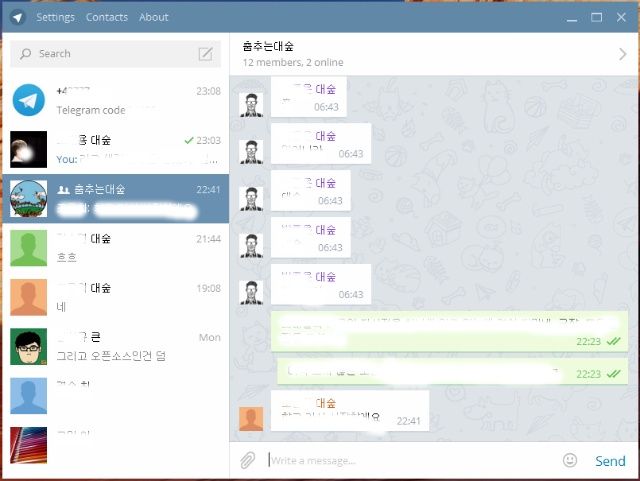This screenshot has width=640, height=481.
Task: Click '12 members, 2 online' status text
Action: 293,62
